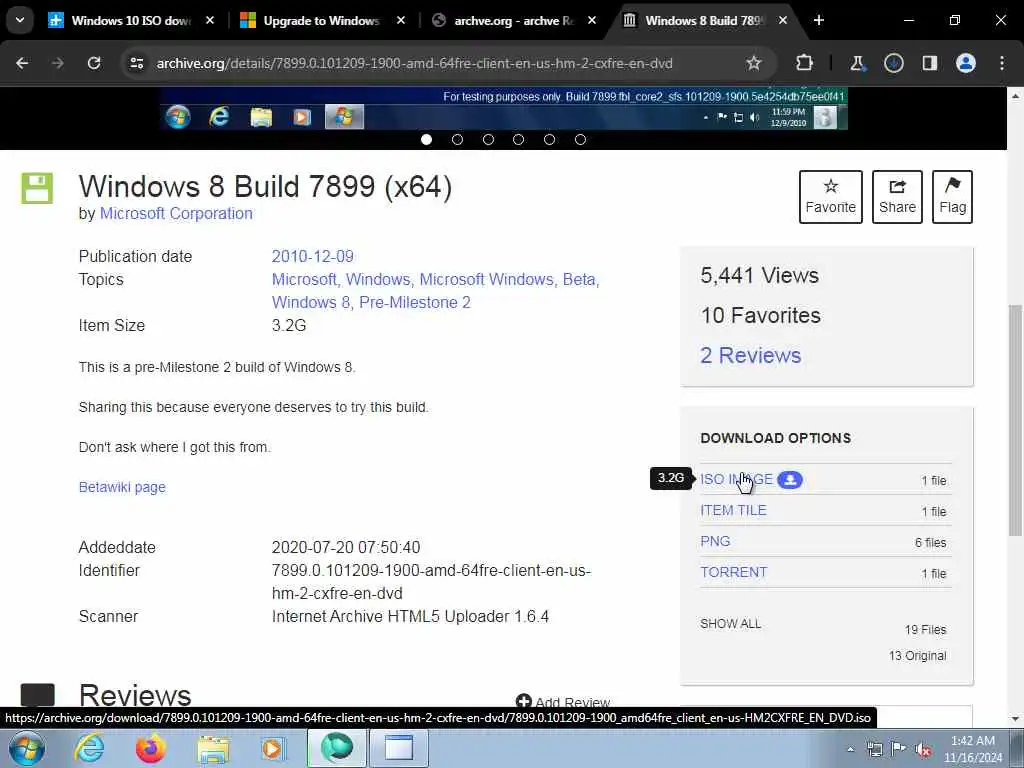The image size is (1024, 768).
Task: Click the green software floppy icon
Action: (37, 188)
